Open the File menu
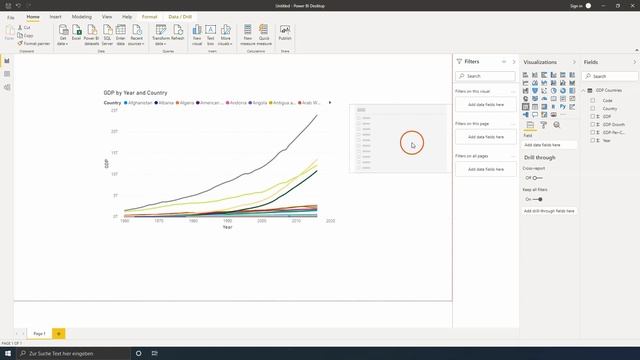Viewport: 640px width, 360px height. (11, 17)
